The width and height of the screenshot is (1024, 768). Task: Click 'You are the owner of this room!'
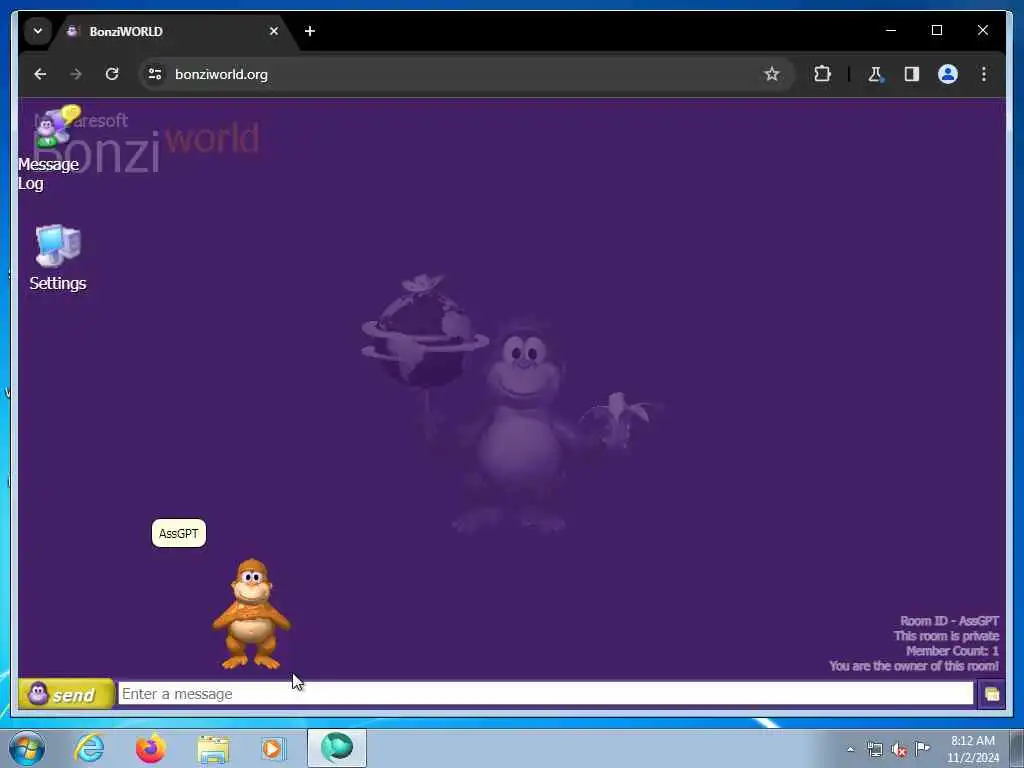[x=914, y=666]
